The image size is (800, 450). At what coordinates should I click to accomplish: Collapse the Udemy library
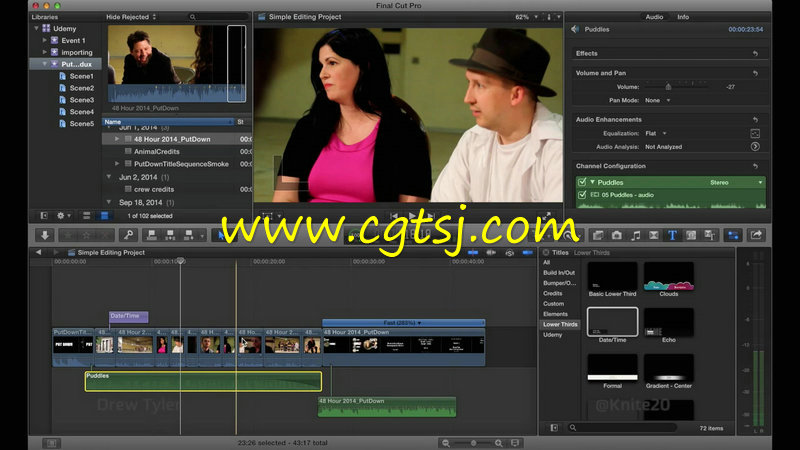click(36, 29)
